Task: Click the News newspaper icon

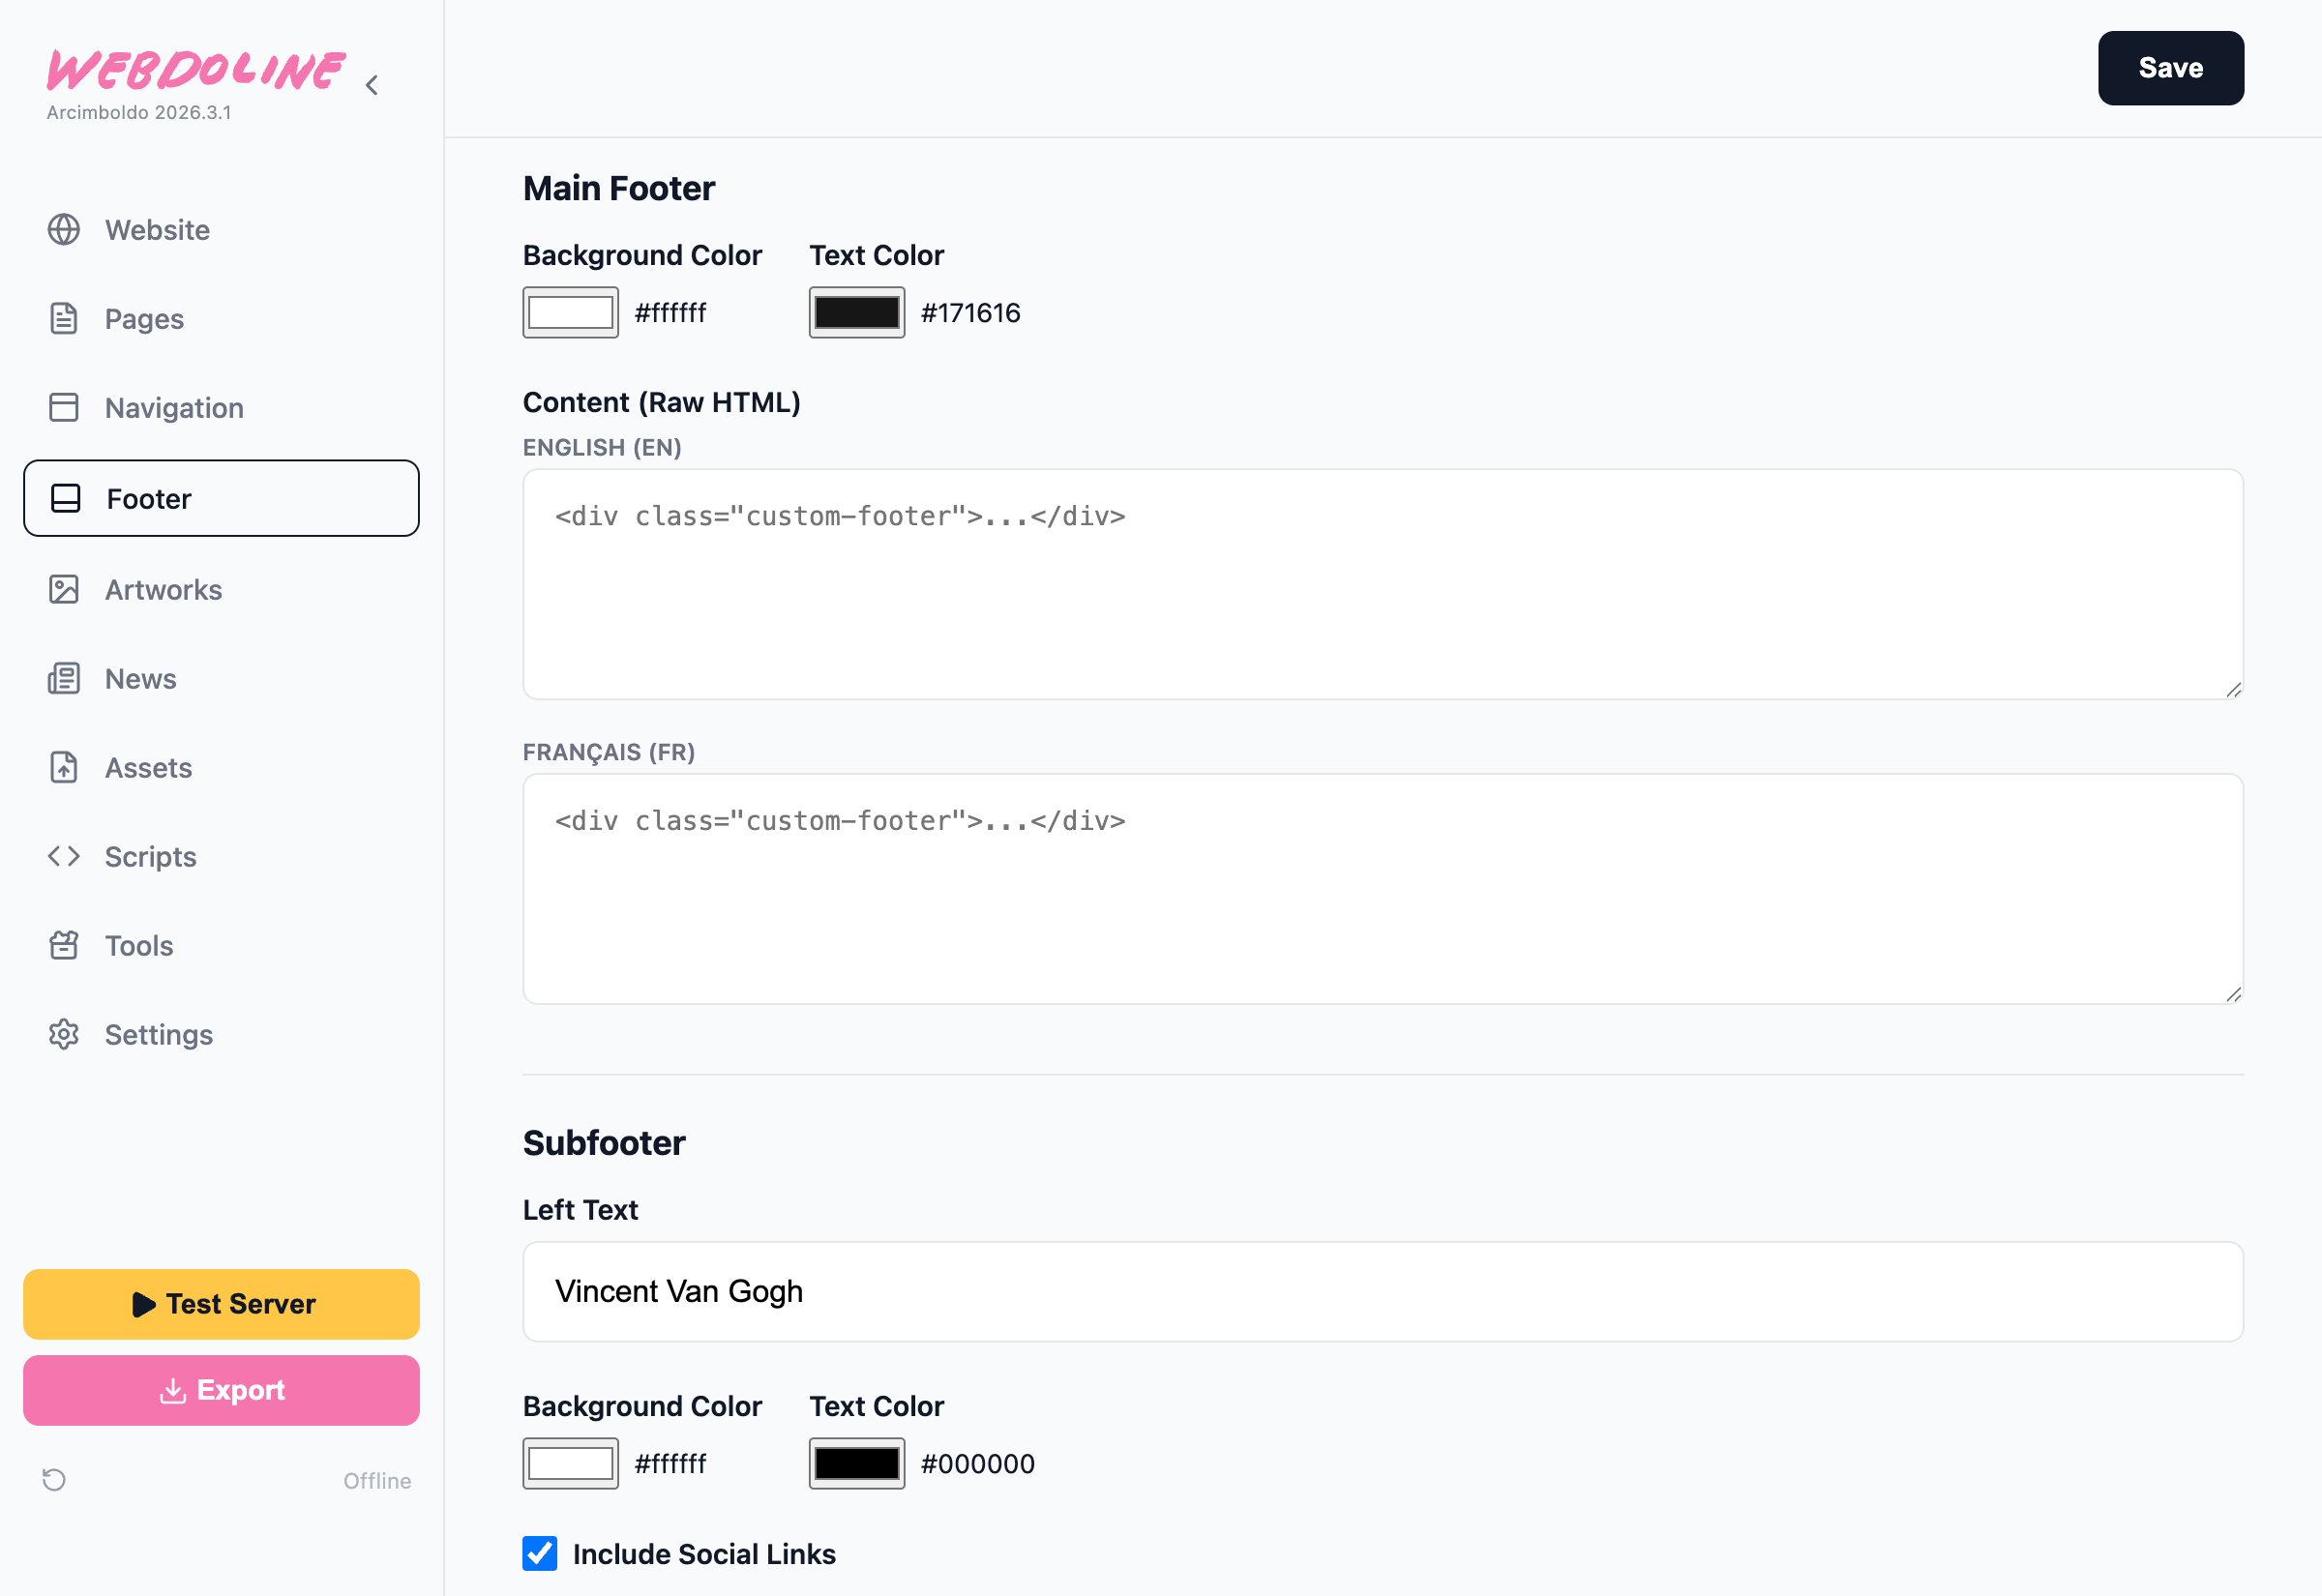Action: pos(64,679)
